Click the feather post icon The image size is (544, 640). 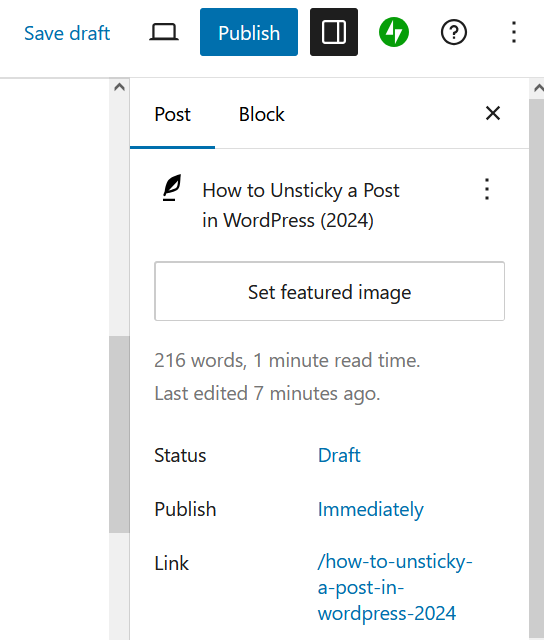point(172,188)
